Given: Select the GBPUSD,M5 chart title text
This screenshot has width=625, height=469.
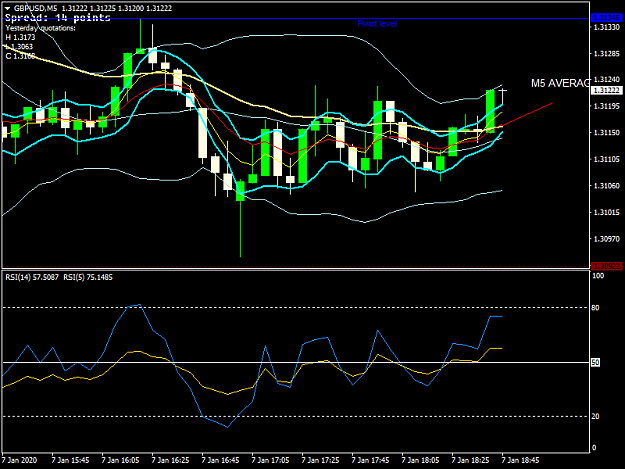Looking at the screenshot, I should coord(35,8).
